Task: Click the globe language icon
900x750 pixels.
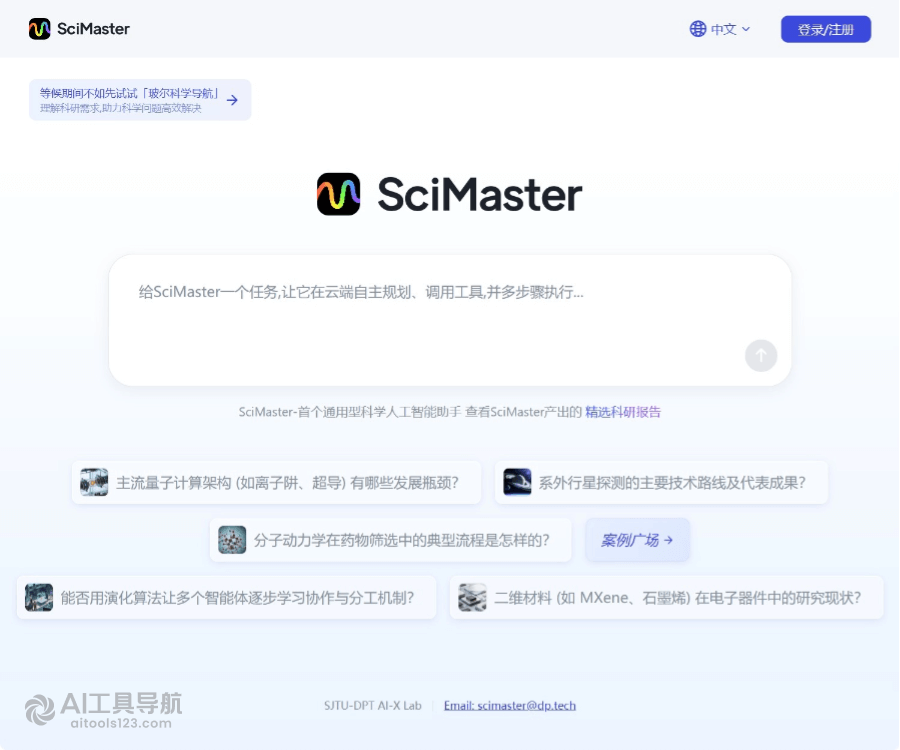Action: (697, 29)
